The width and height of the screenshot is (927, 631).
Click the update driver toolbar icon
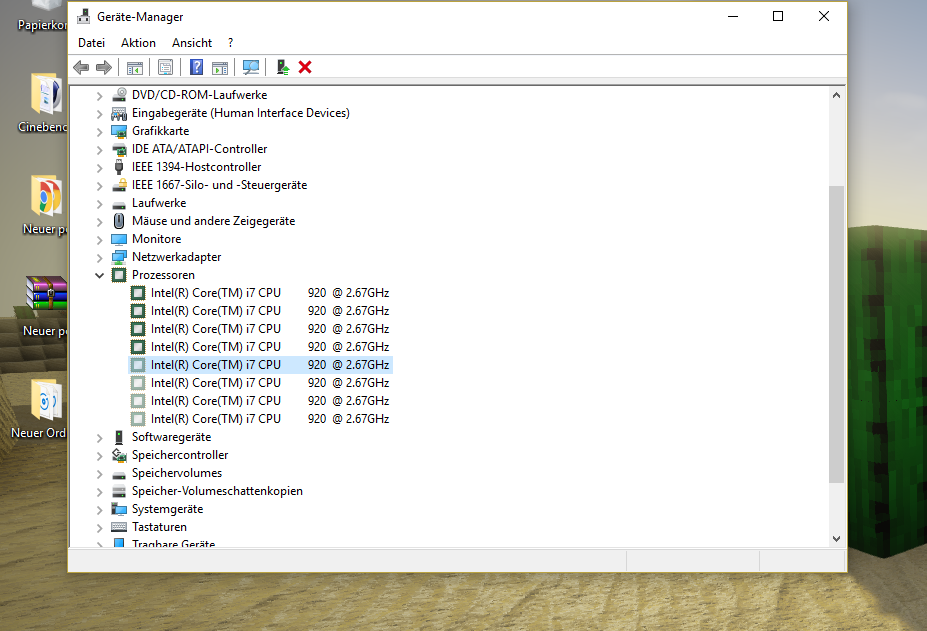(283, 67)
